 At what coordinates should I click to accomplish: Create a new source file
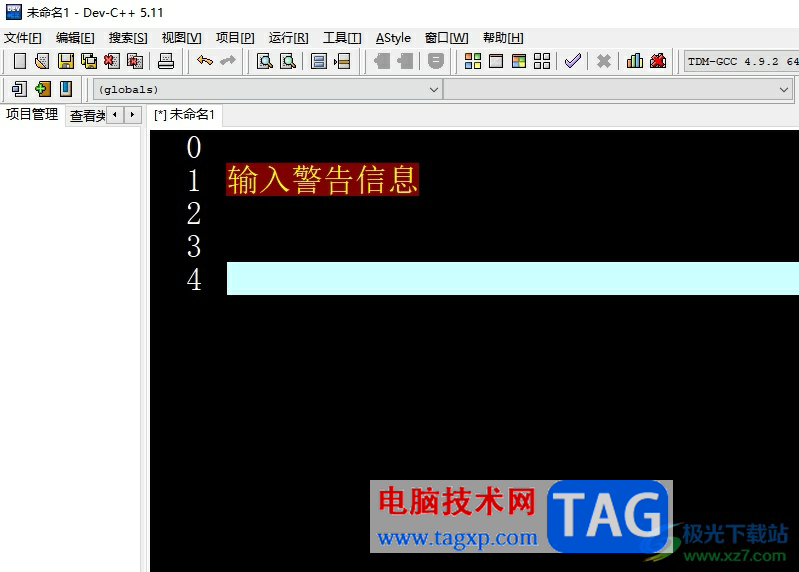tap(19, 61)
